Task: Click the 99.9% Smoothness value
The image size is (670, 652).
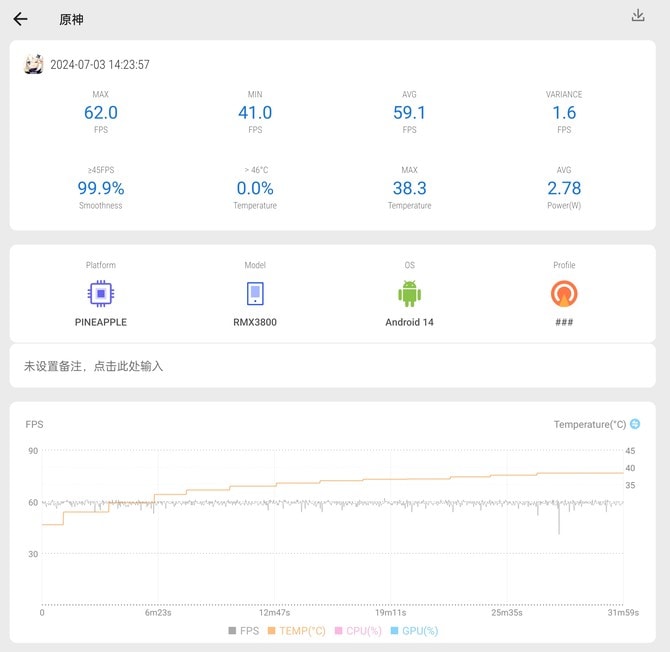Action: [100, 188]
